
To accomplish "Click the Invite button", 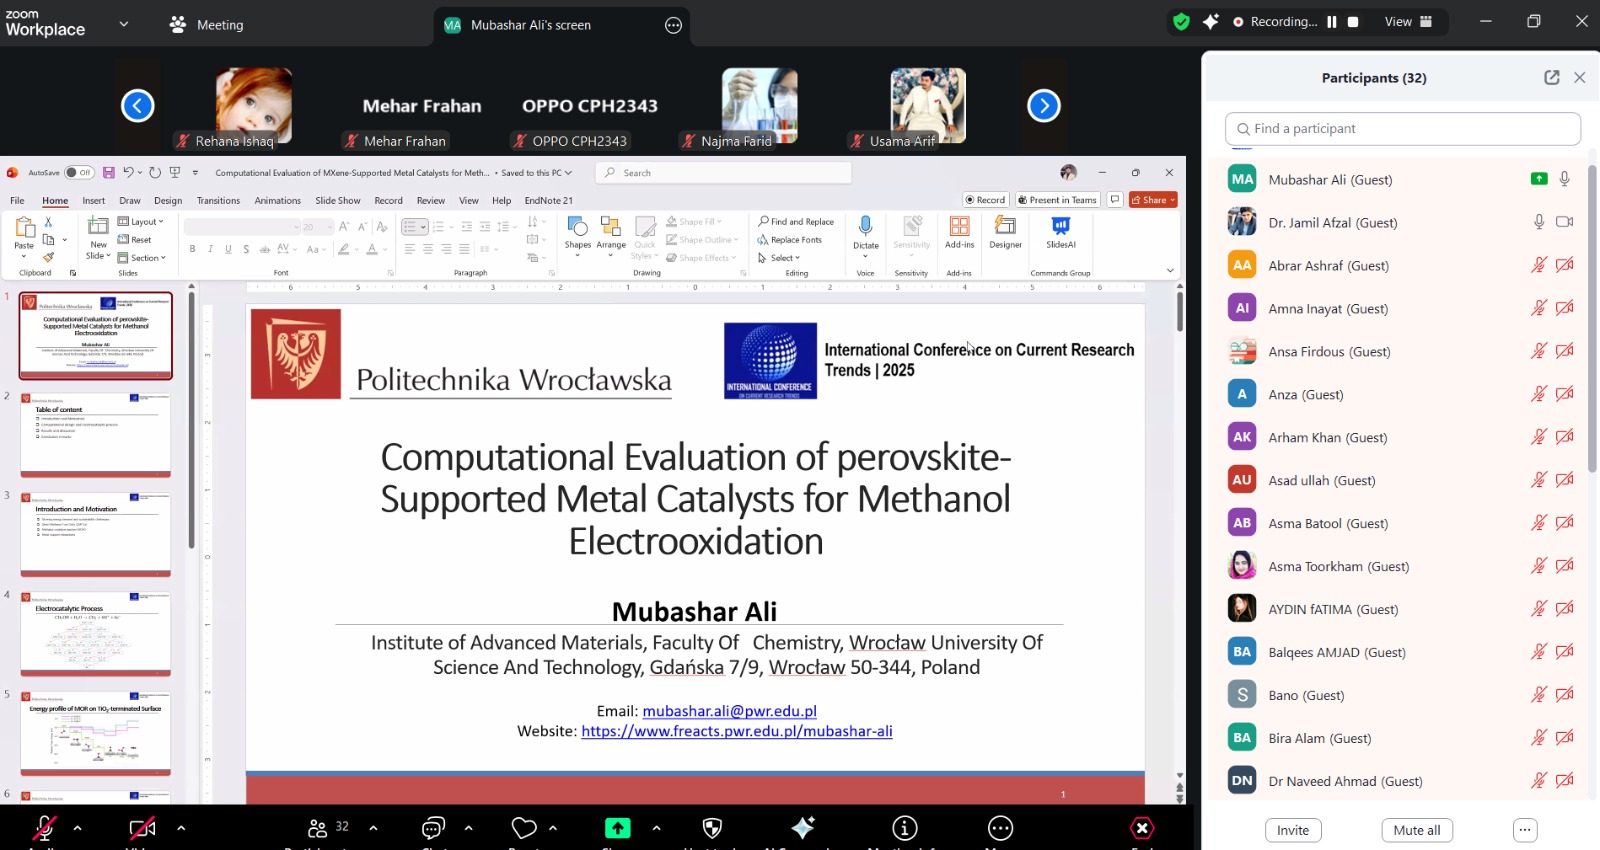I will pyautogui.click(x=1293, y=830).
